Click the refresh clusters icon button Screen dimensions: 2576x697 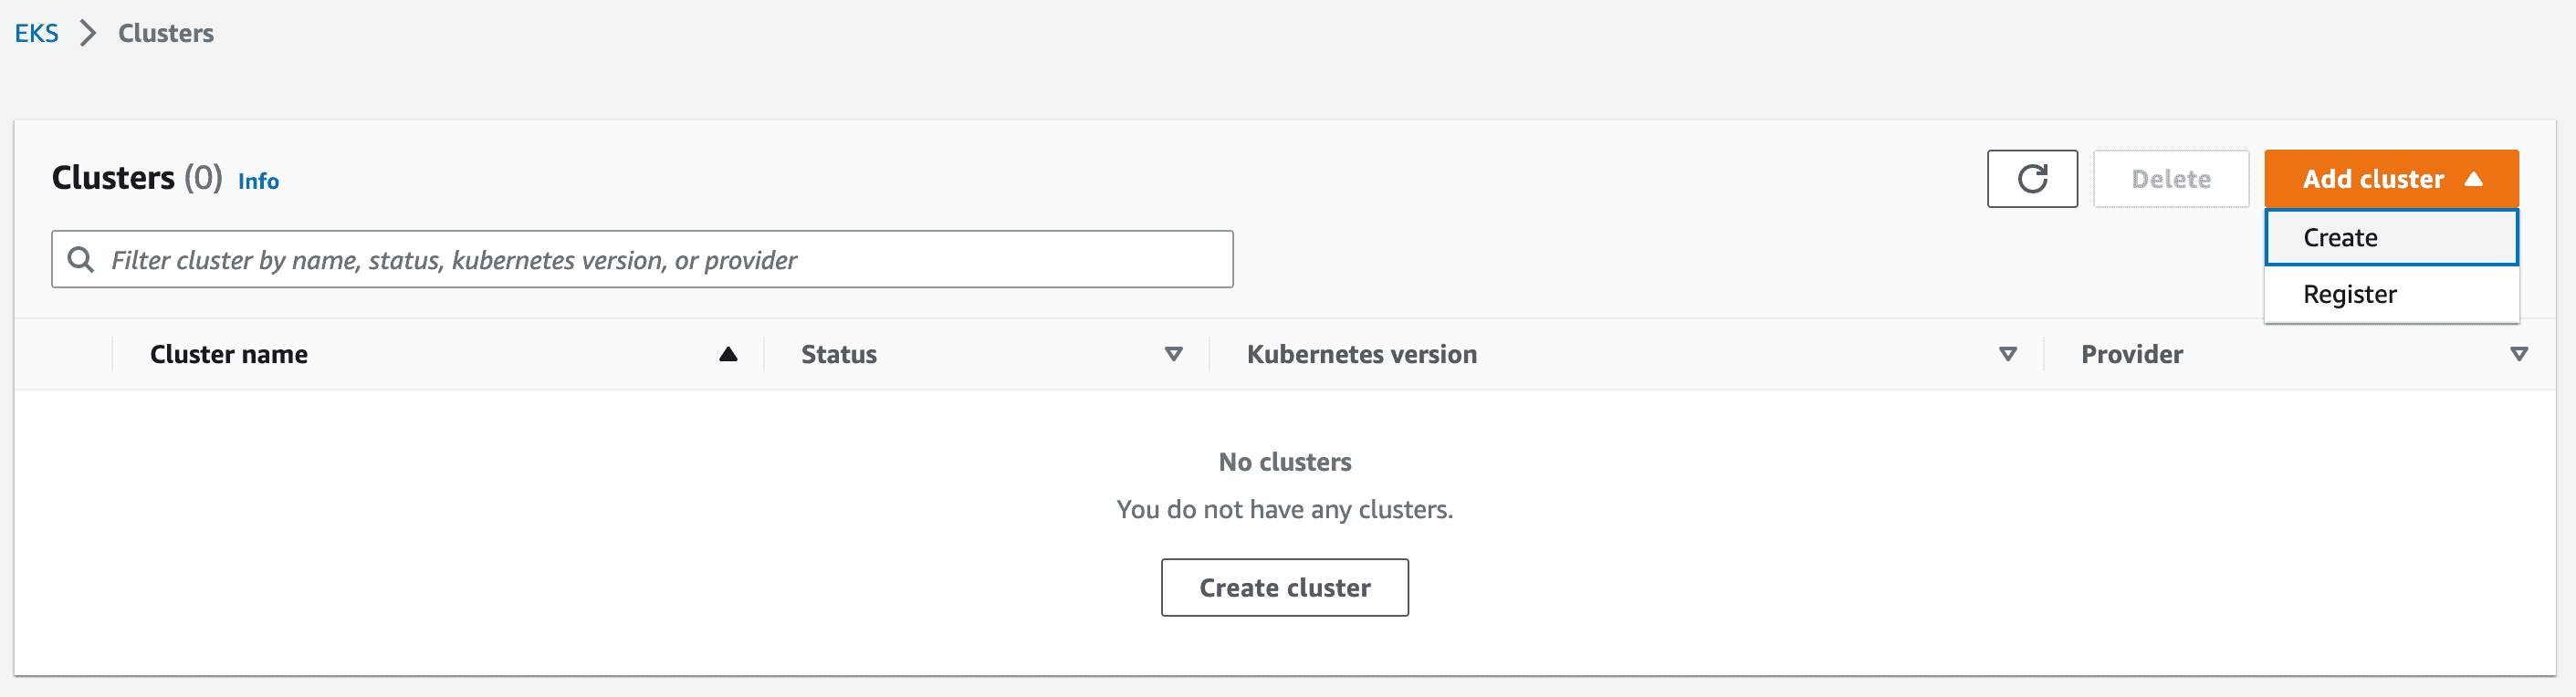point(2031,179)
